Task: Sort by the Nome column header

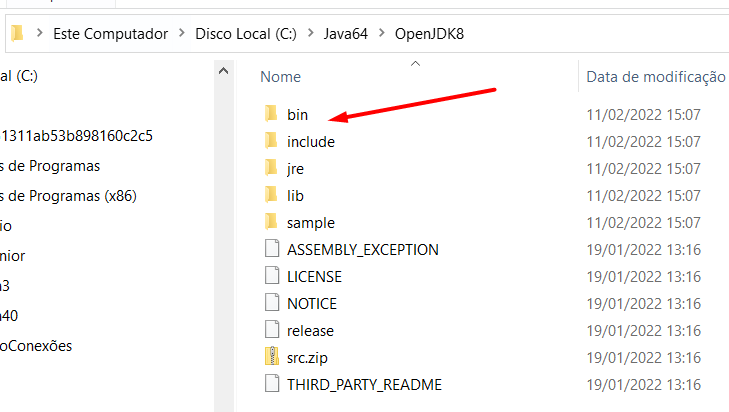Action: coord(280,77)
